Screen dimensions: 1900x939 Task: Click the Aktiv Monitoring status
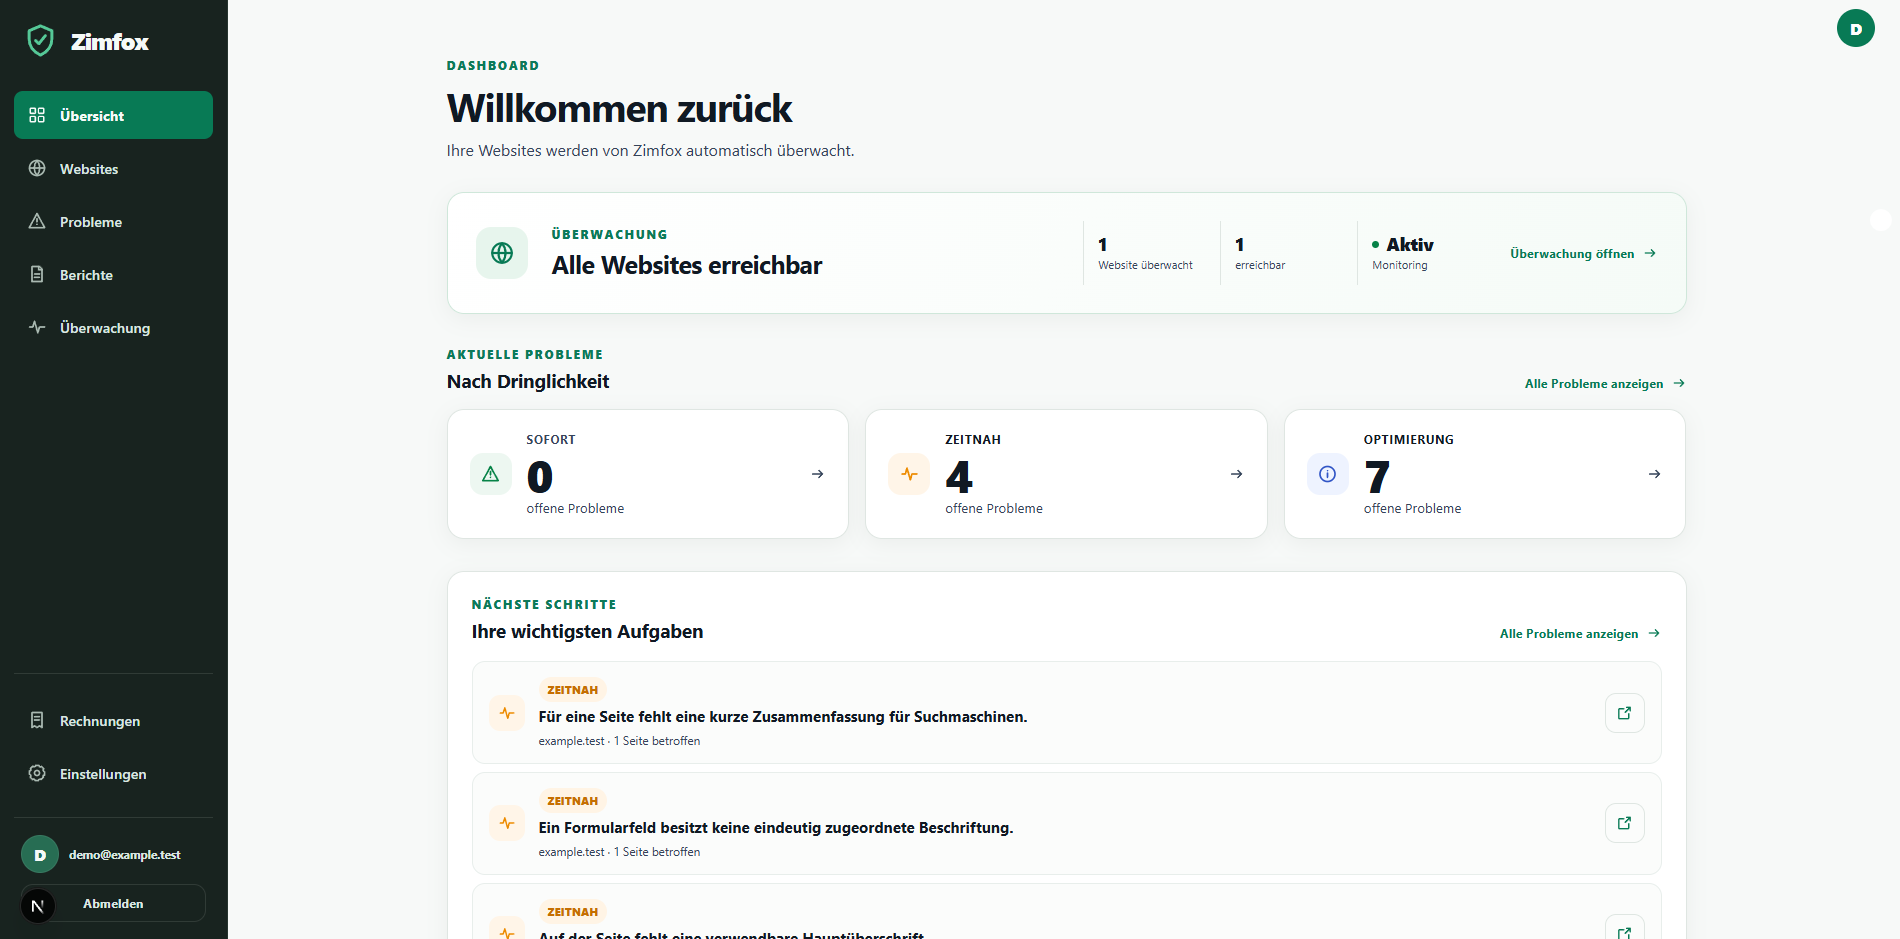(1403, 253)
